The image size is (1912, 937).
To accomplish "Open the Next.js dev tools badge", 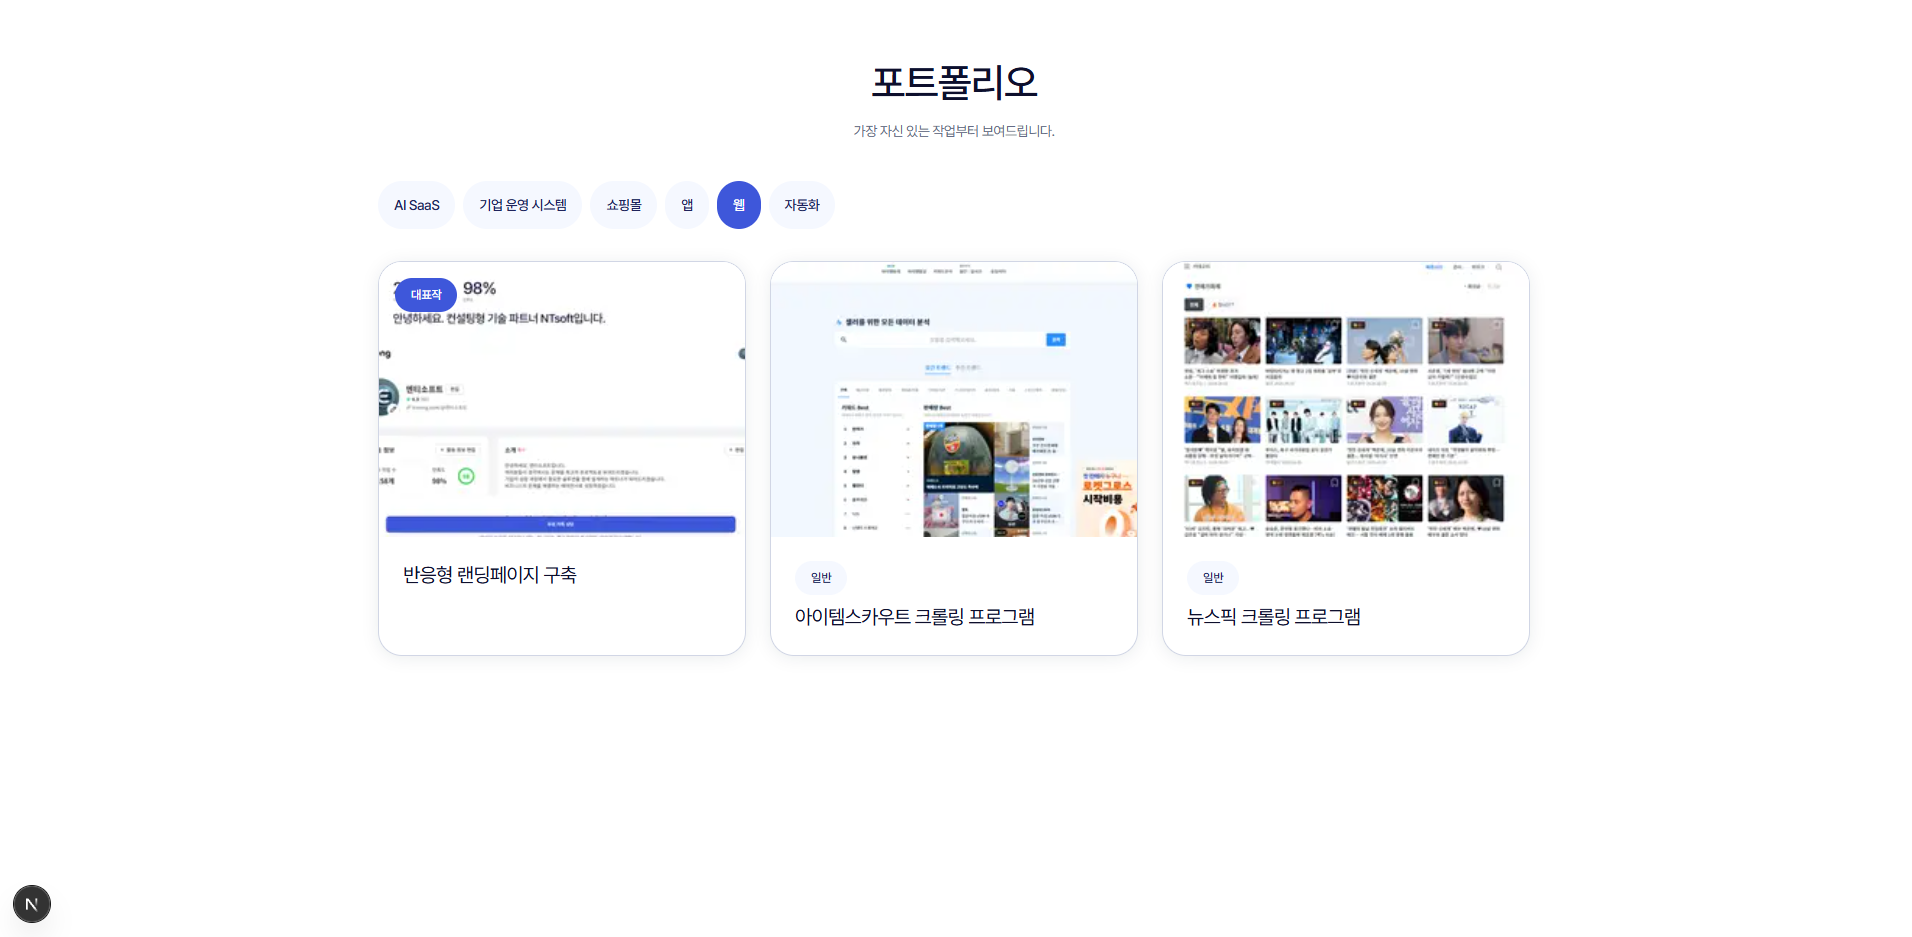I will 32,904.
